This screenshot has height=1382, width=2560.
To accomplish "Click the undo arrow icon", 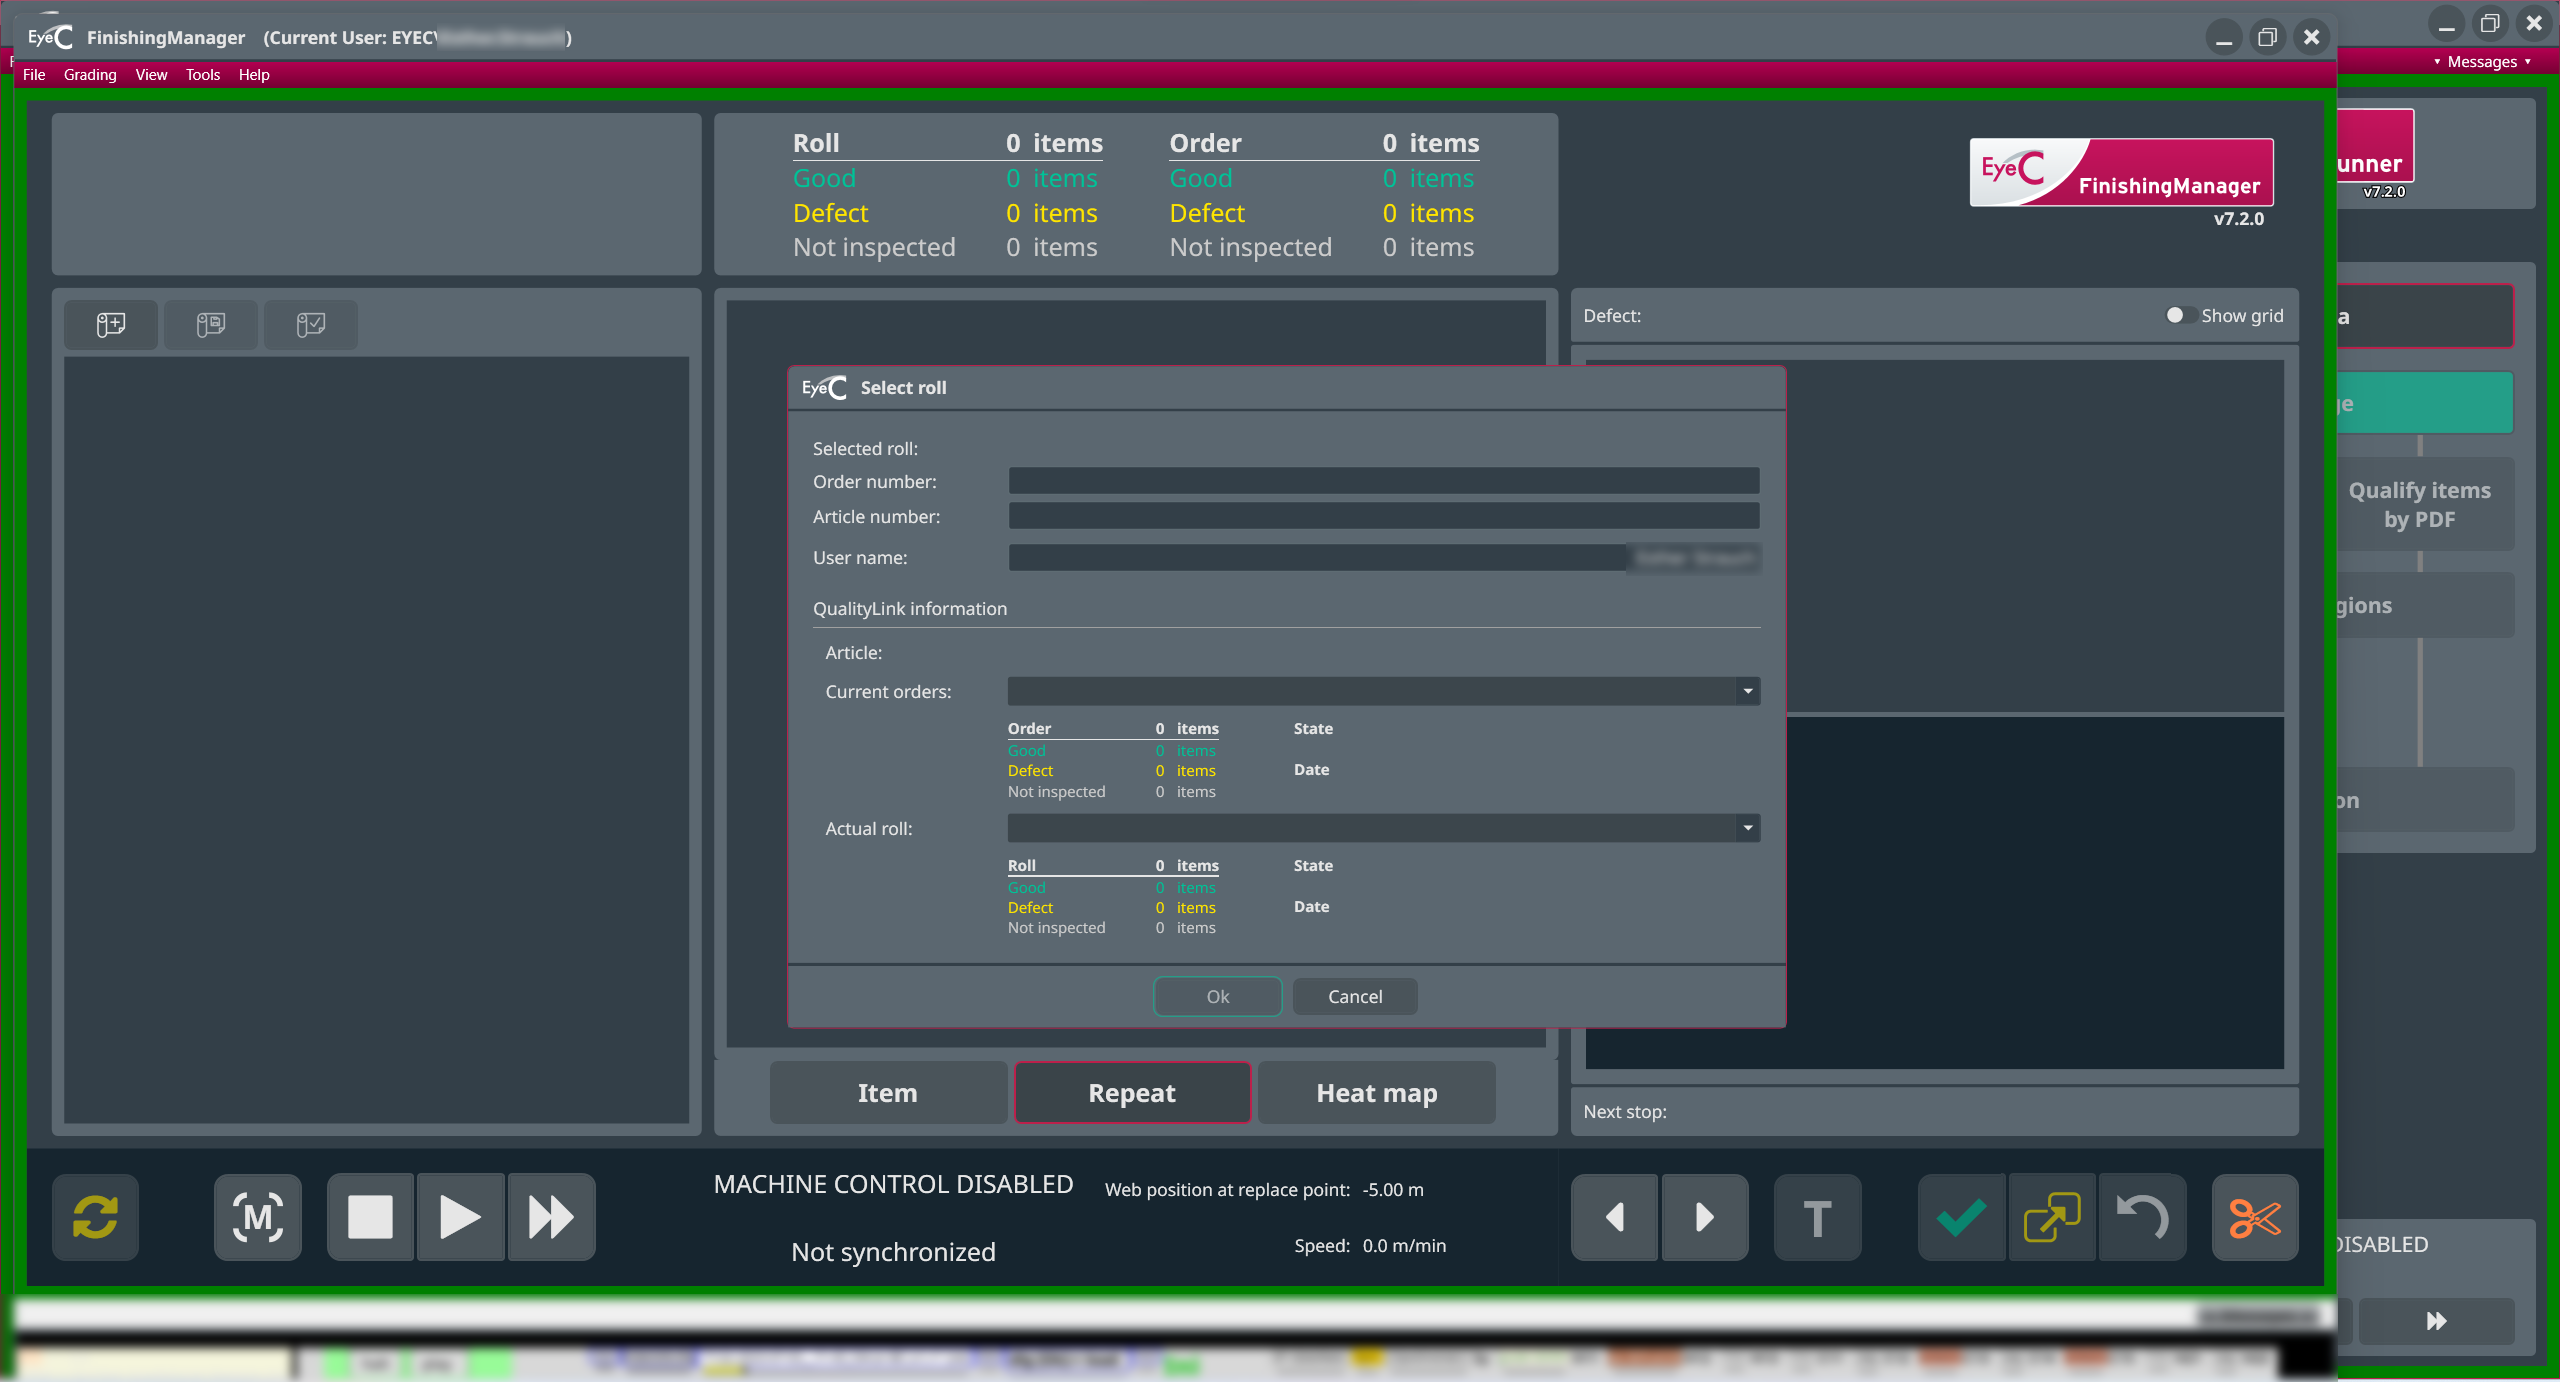I will (x=2142, y=1218).
